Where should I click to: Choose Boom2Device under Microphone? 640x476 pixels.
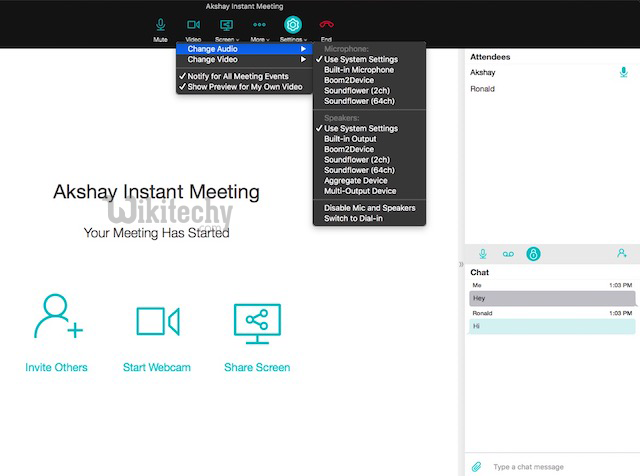click(369, 80)
